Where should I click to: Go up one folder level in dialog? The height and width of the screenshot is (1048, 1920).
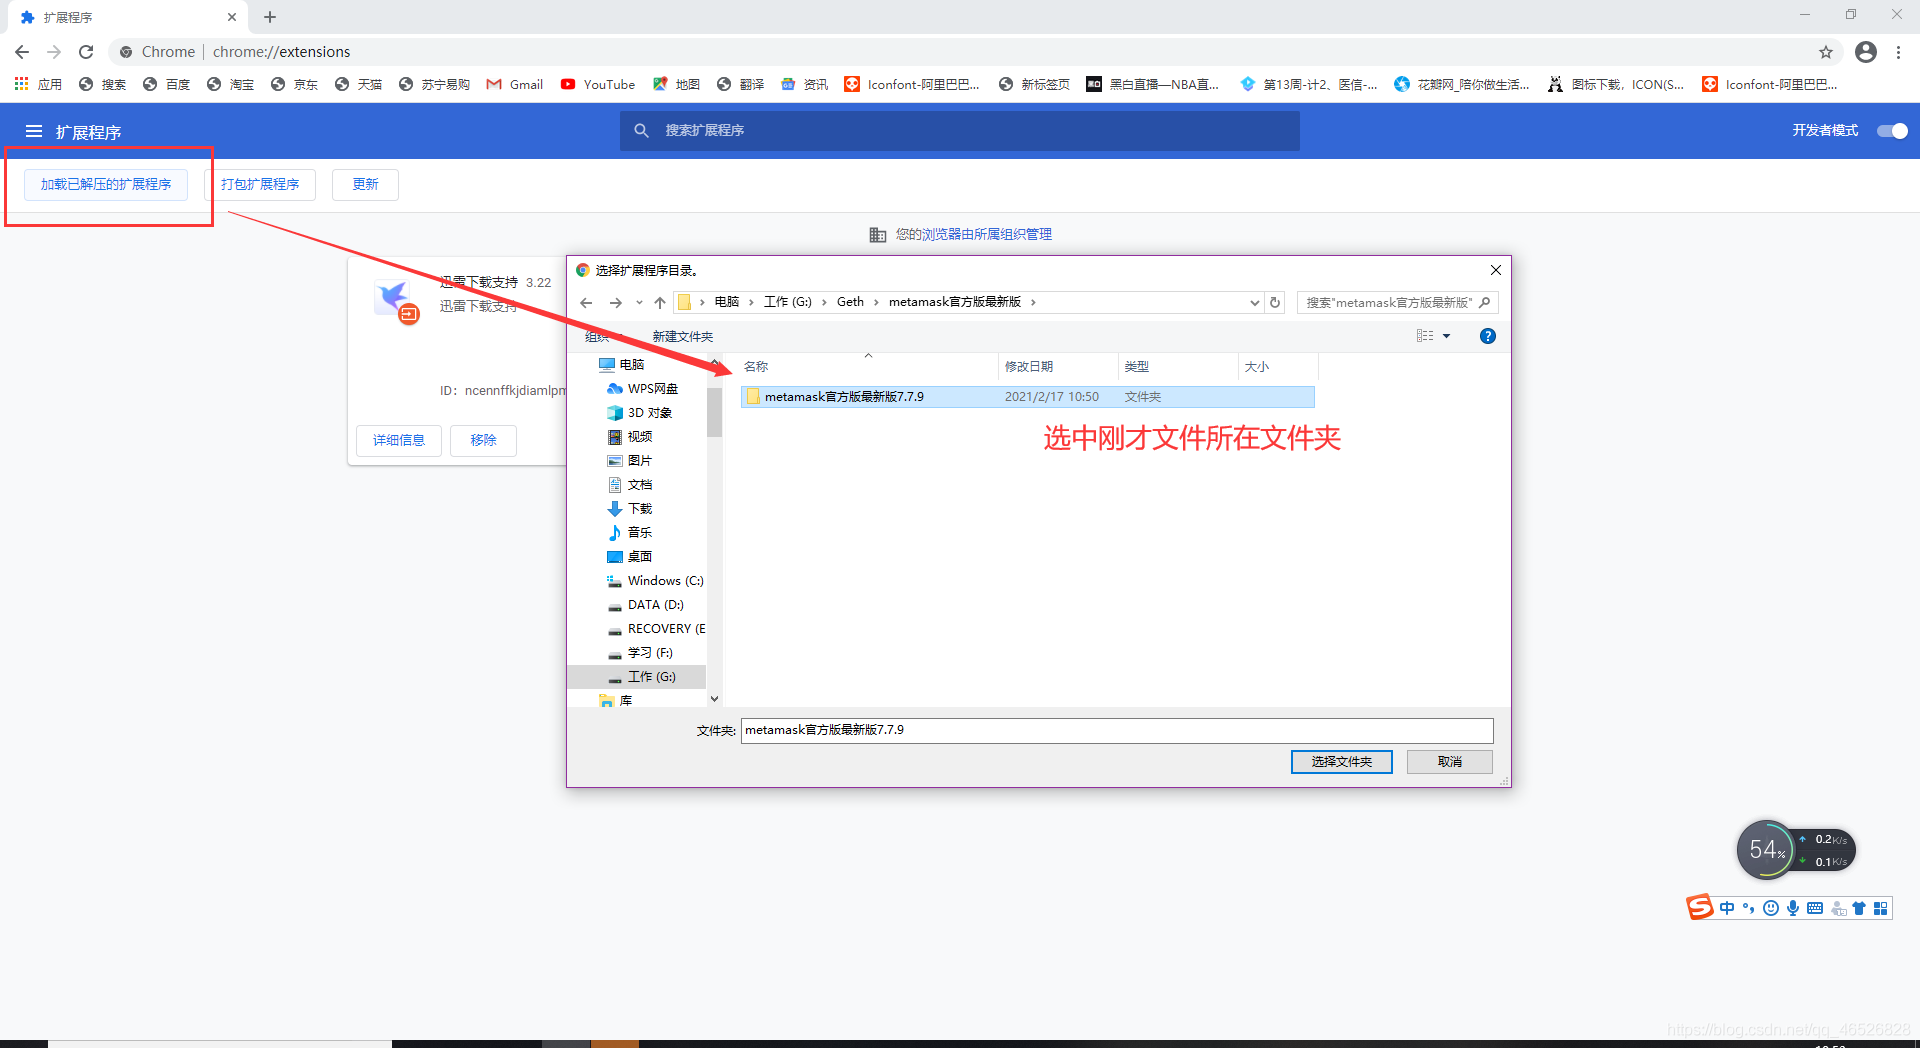click(660, 302)
